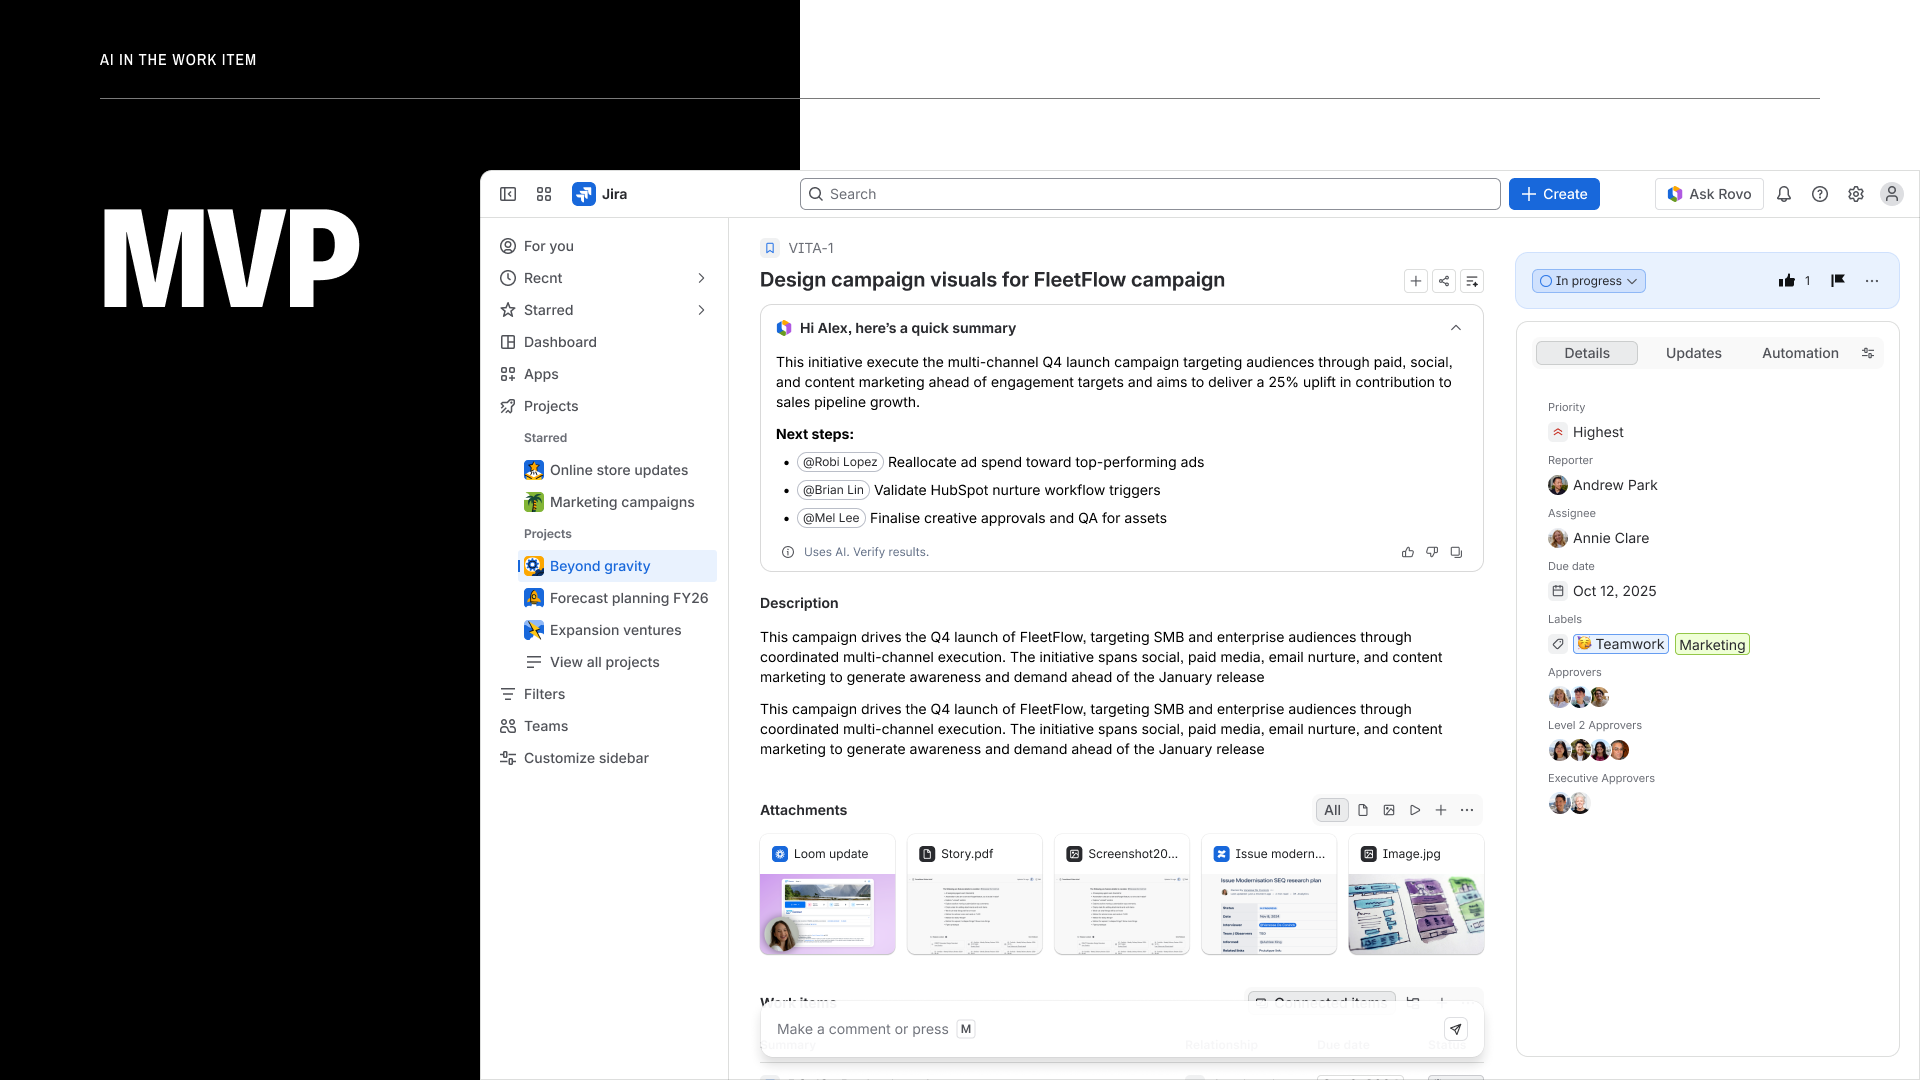Open the Issue modern... attachment
1920x1080 pixels.
tap(1269, 894)
